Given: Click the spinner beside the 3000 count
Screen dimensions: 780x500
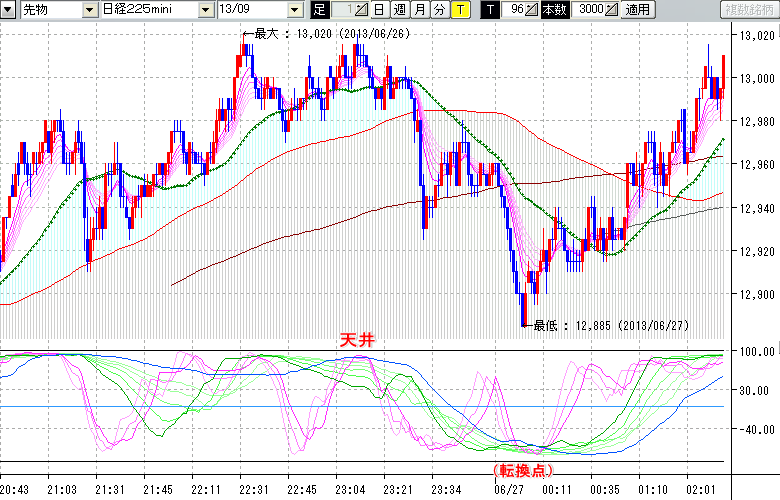Looking at the screenshot, I should click(x=611, y=10).
